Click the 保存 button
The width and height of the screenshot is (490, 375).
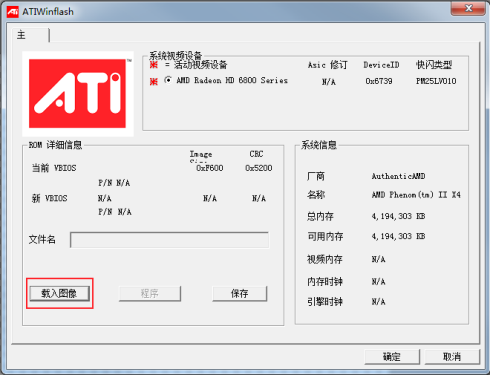click(x=240, y=293)
